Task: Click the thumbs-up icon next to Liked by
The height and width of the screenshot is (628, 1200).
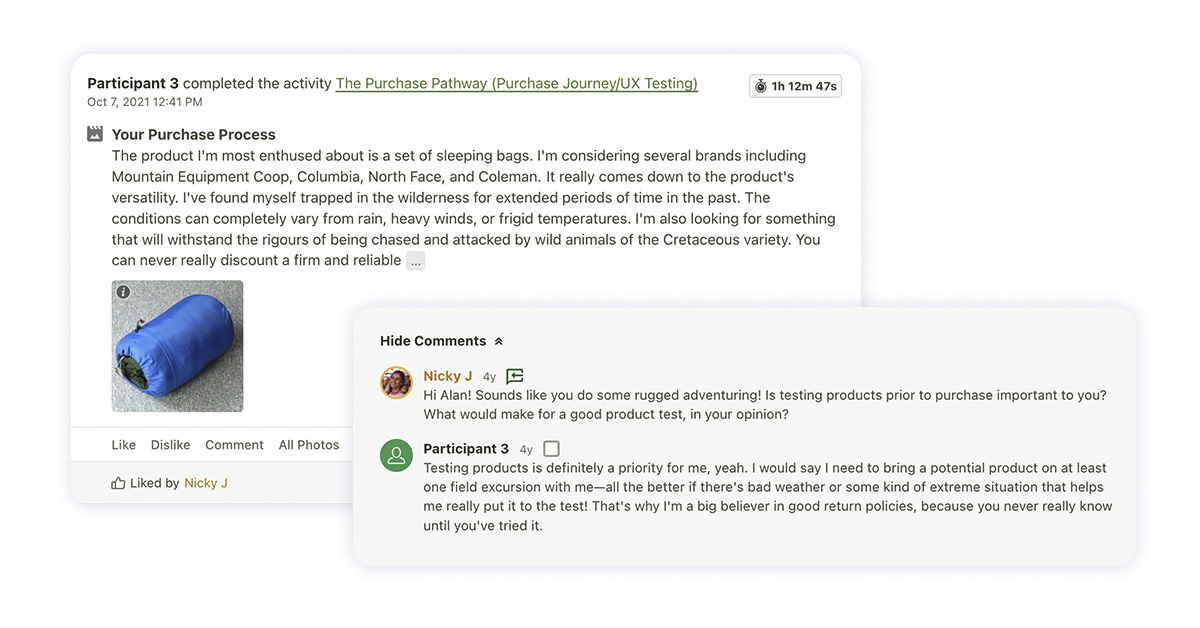Action: 118,483
